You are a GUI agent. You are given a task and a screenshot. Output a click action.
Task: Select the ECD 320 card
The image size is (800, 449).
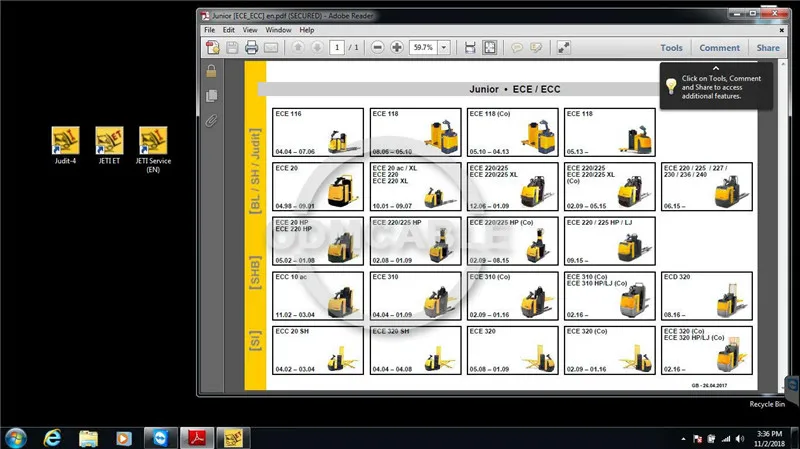coord(707,296)
